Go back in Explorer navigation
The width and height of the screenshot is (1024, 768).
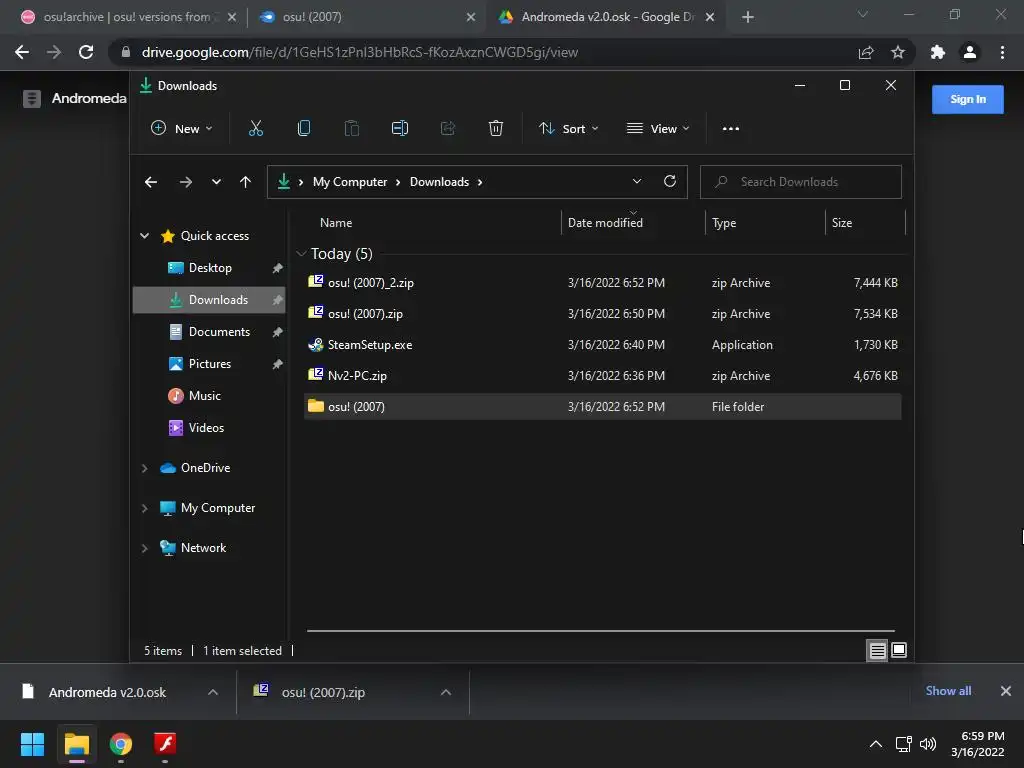pyautogui.click(x=151, y=182)
